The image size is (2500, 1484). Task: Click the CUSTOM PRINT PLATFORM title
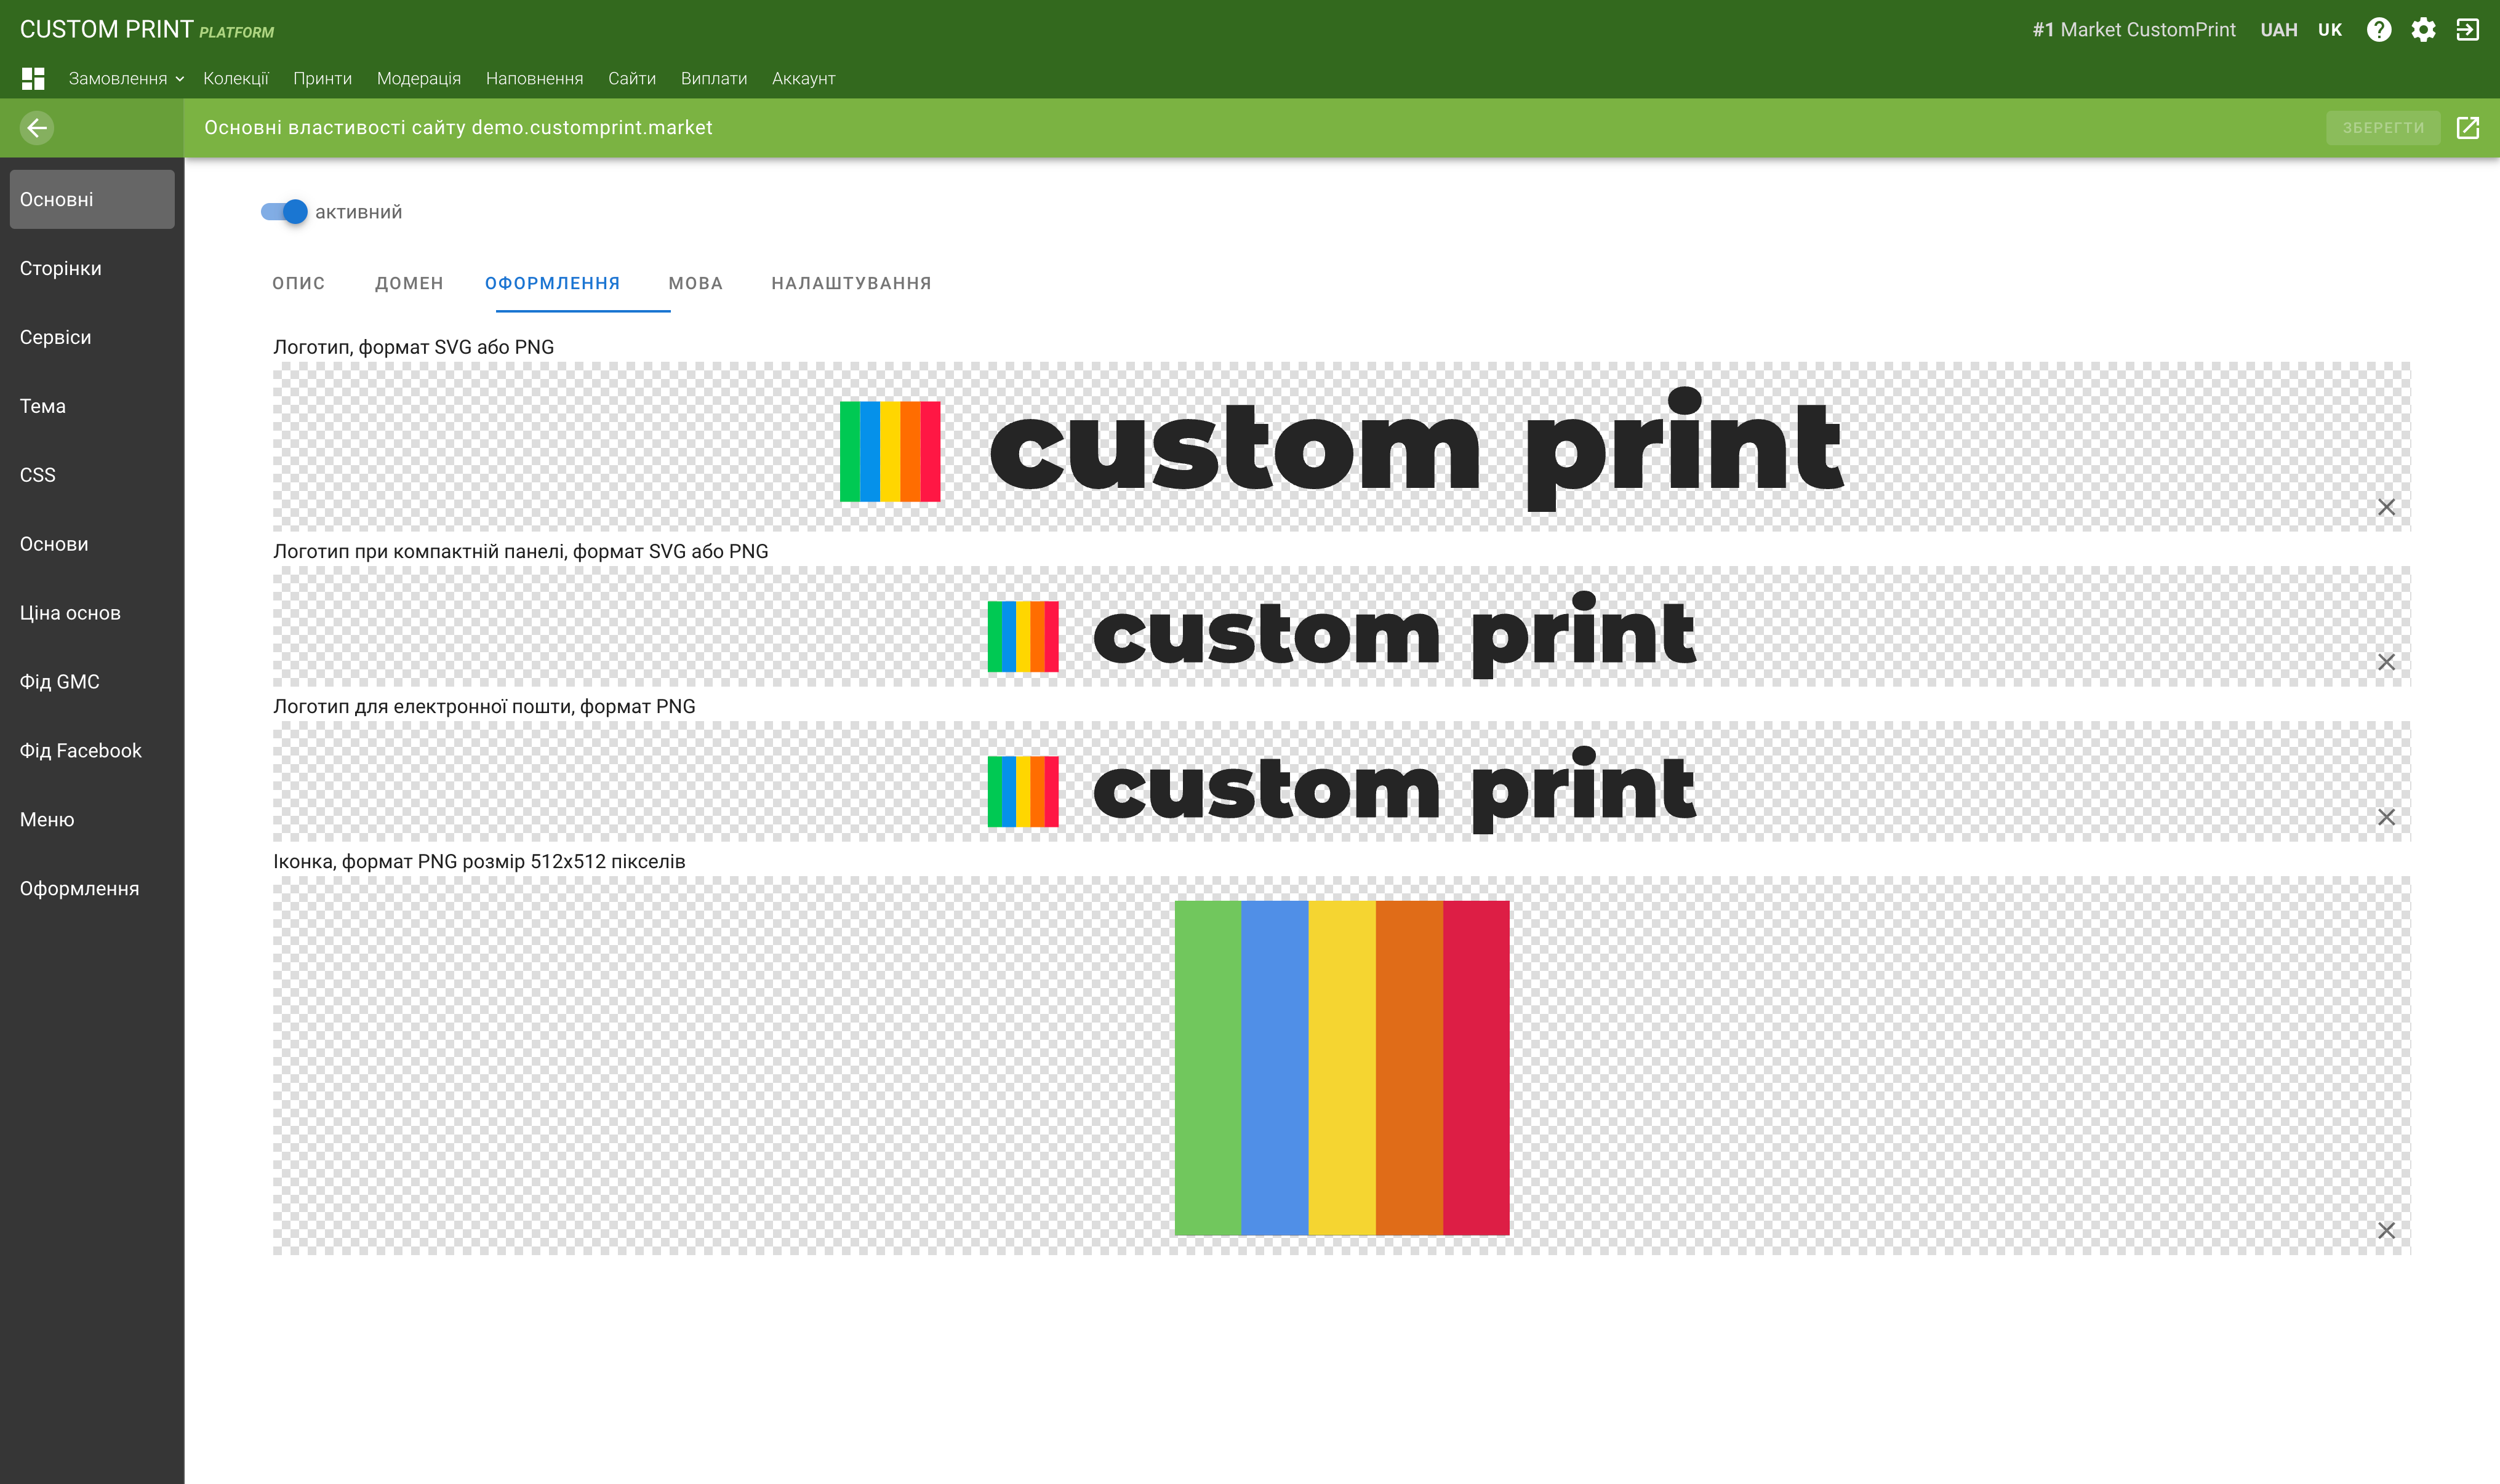pos(147,30)
